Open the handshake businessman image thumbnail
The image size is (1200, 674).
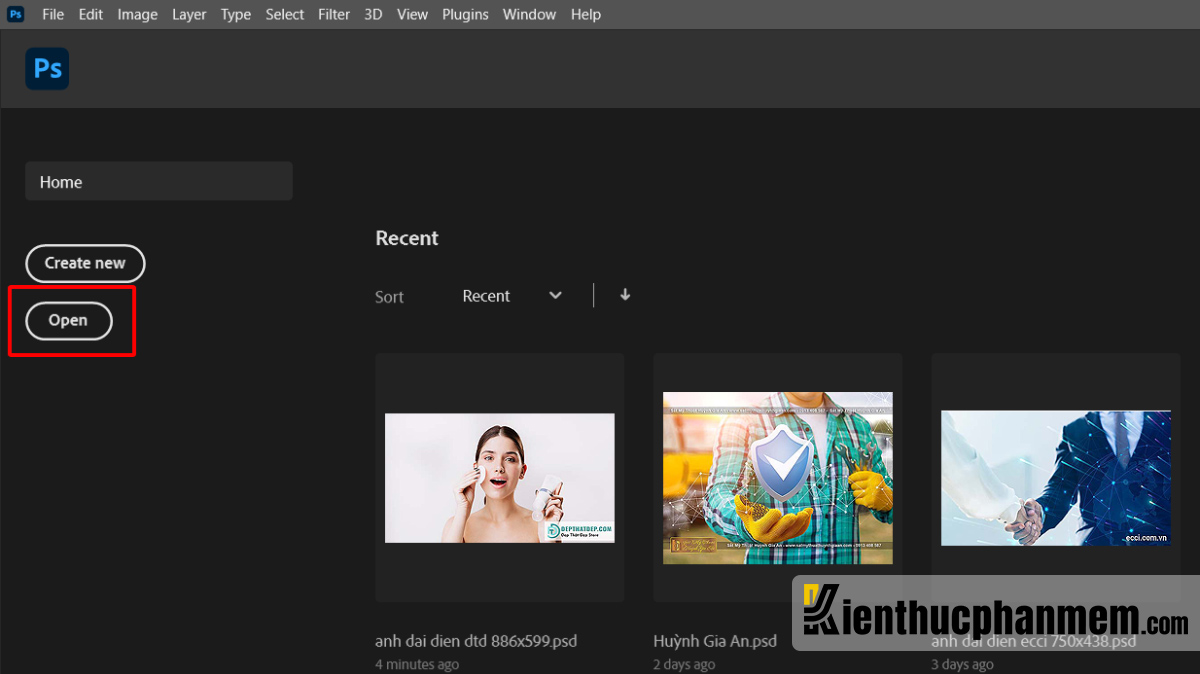(1056, 478)
